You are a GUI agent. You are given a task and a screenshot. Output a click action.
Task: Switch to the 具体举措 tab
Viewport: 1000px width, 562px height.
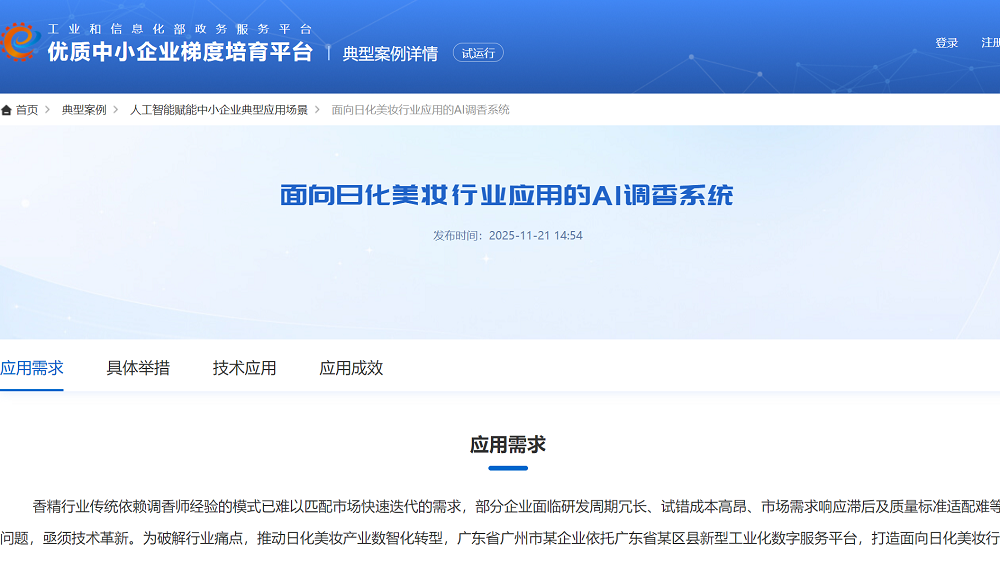138,368
